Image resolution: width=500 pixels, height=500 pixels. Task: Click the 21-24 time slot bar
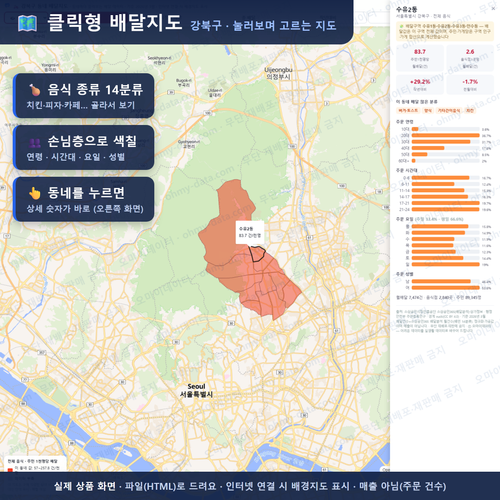pos(445,209)
